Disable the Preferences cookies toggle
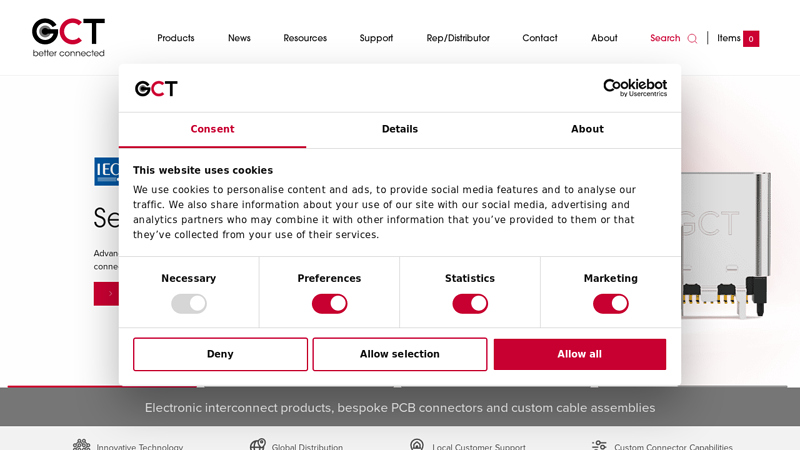Image resolution: width=800 pixels, height=450 pixels. pos(329,304)
